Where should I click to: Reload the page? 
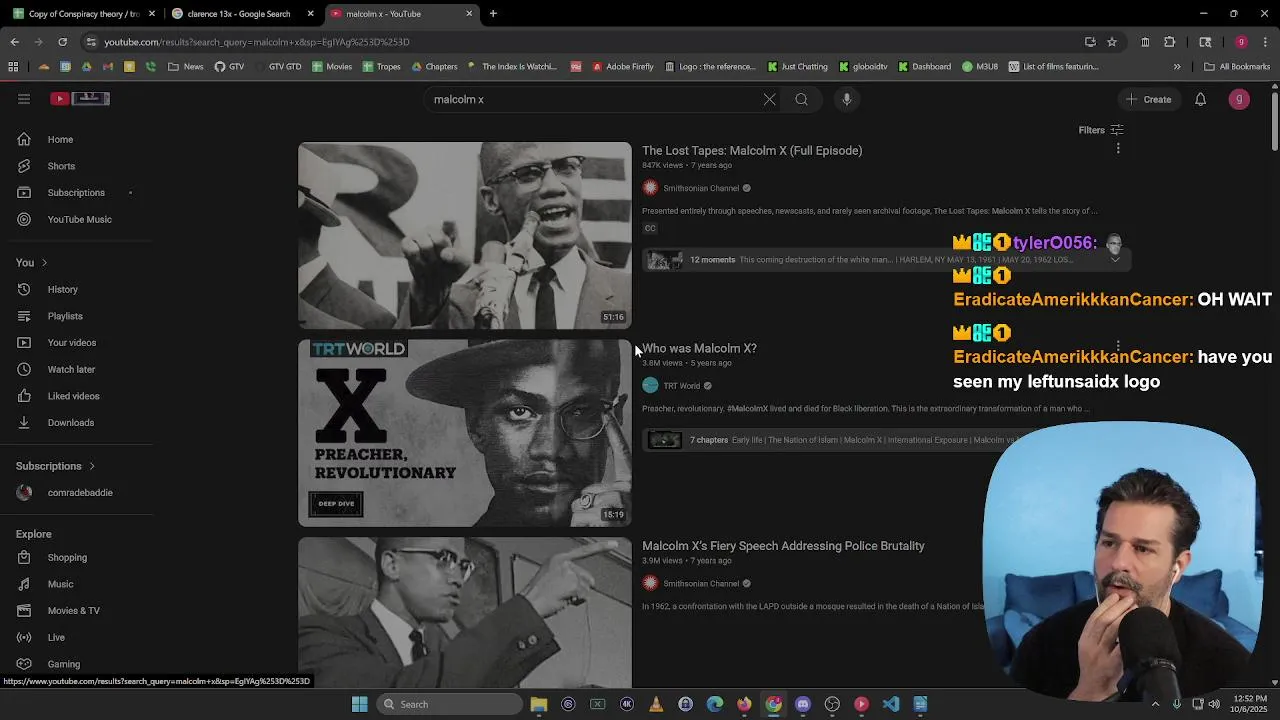pos(62,42)
